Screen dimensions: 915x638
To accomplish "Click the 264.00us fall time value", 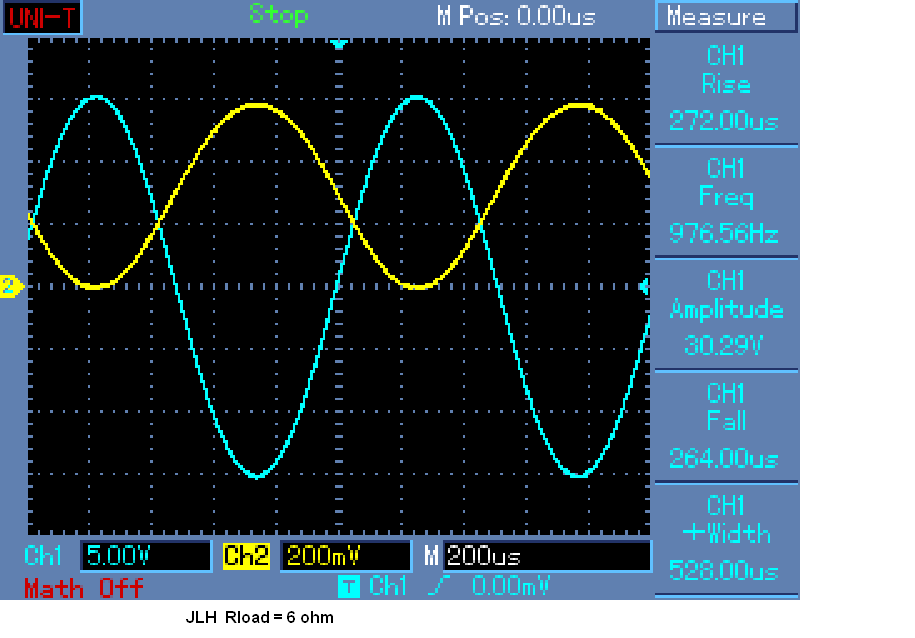I will 724,458.
